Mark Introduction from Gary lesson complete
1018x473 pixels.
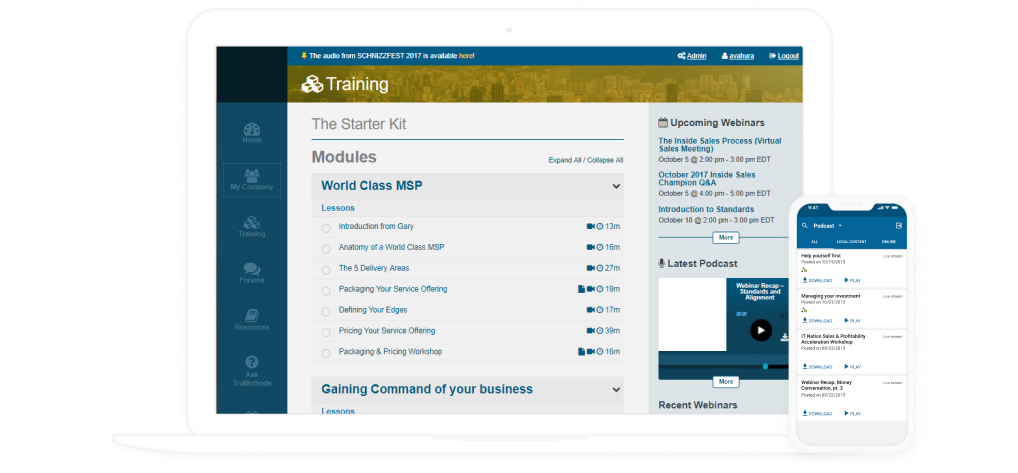point(326,228)
